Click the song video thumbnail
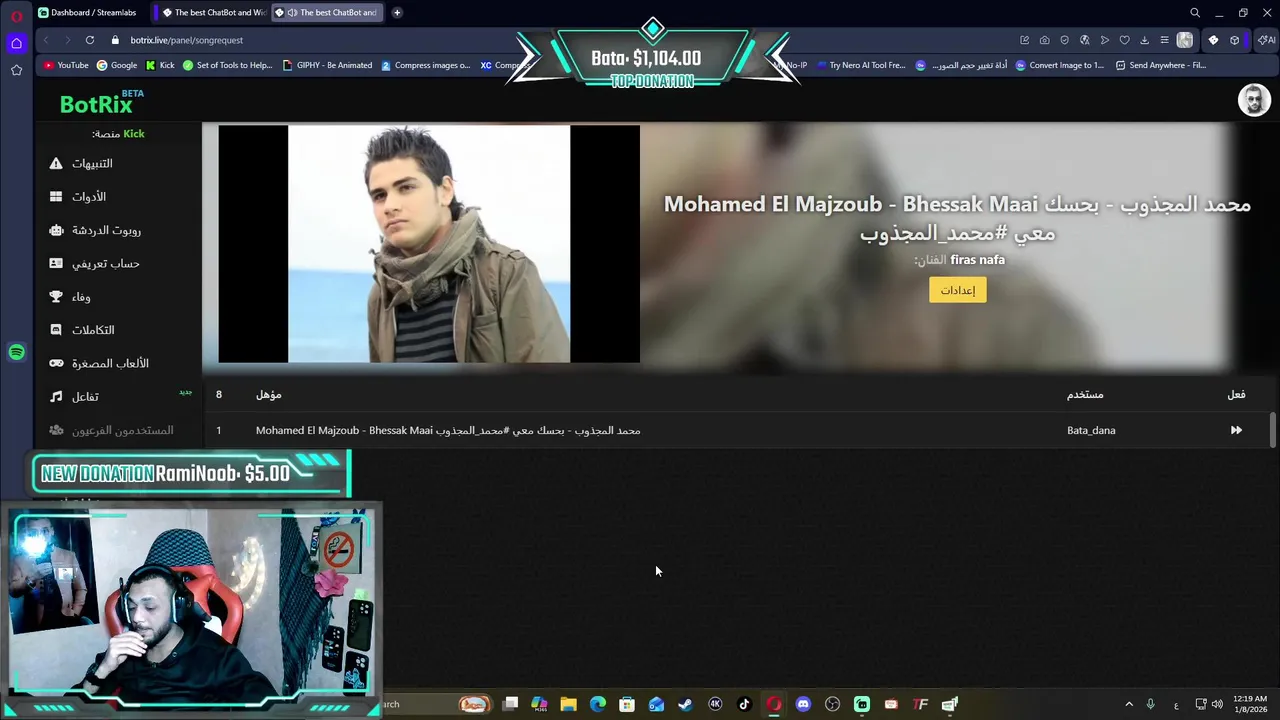1280x720 pixels. coord(429,244)
